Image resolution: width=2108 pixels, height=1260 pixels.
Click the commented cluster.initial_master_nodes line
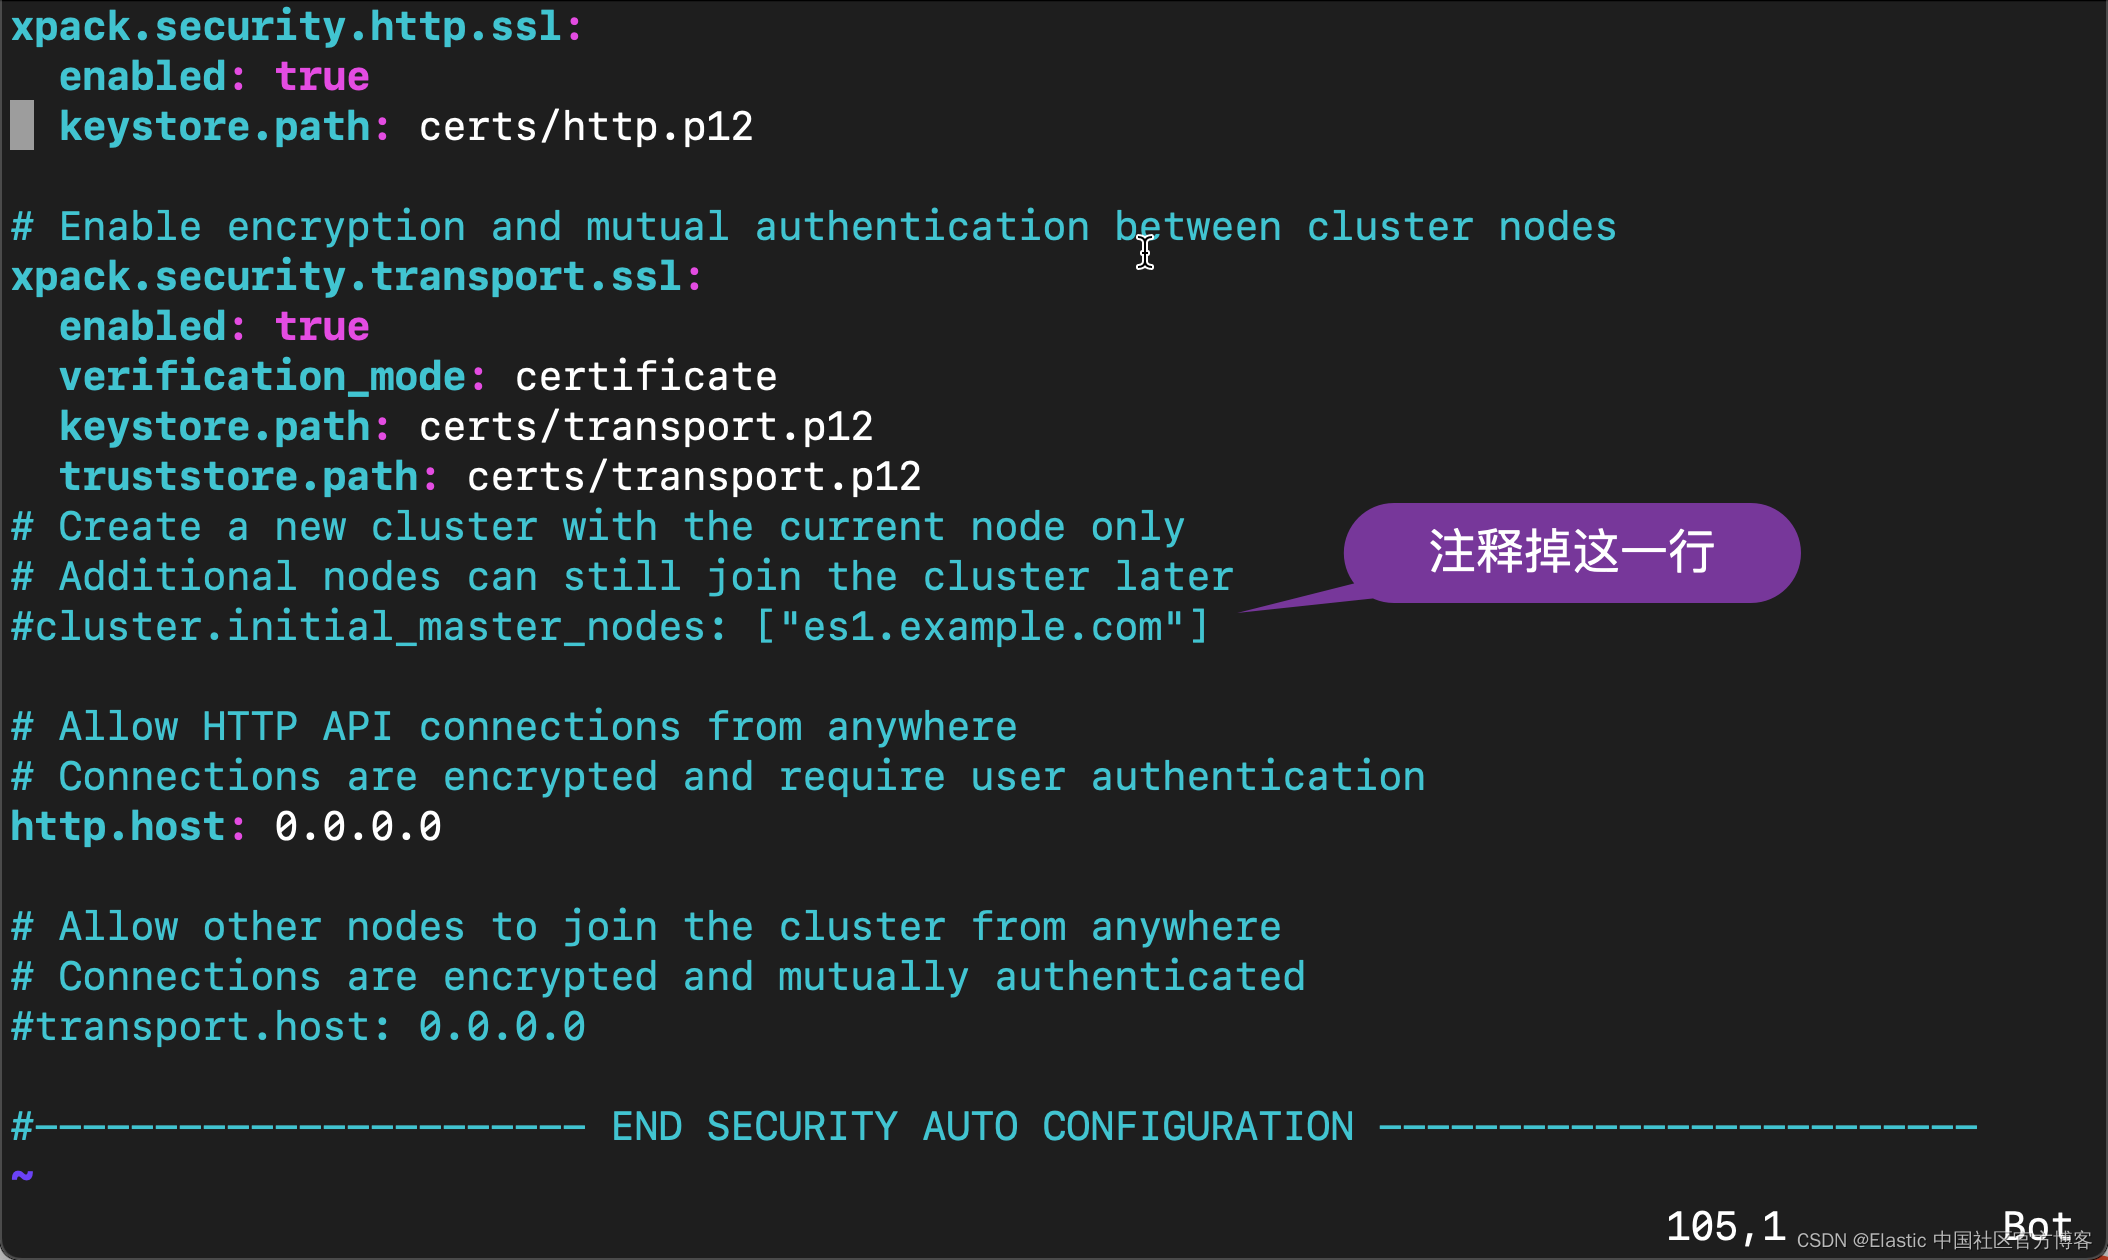[609, 627]
